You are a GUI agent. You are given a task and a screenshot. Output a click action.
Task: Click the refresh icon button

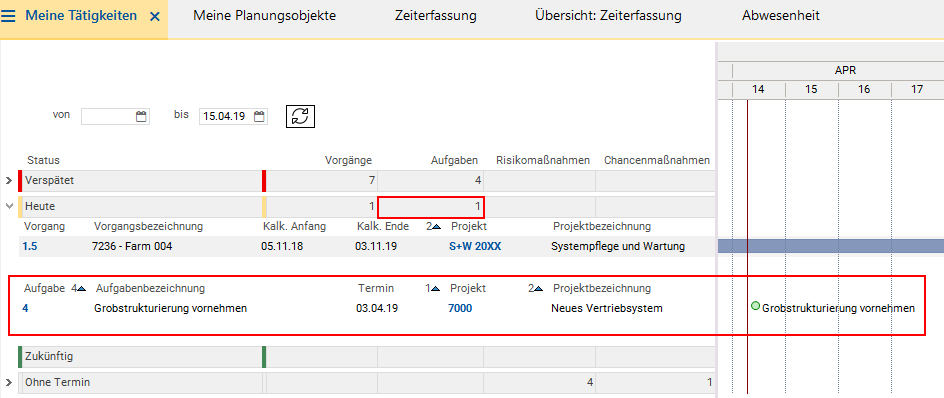300,116
